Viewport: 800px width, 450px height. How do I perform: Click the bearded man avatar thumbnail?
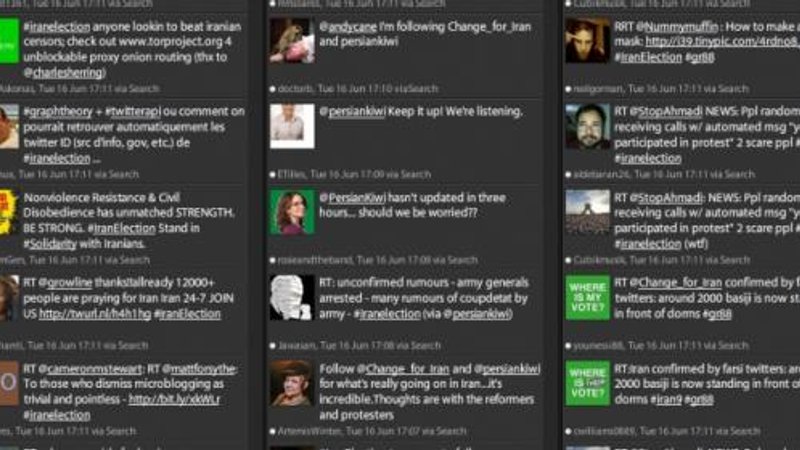tap(587, 126)
